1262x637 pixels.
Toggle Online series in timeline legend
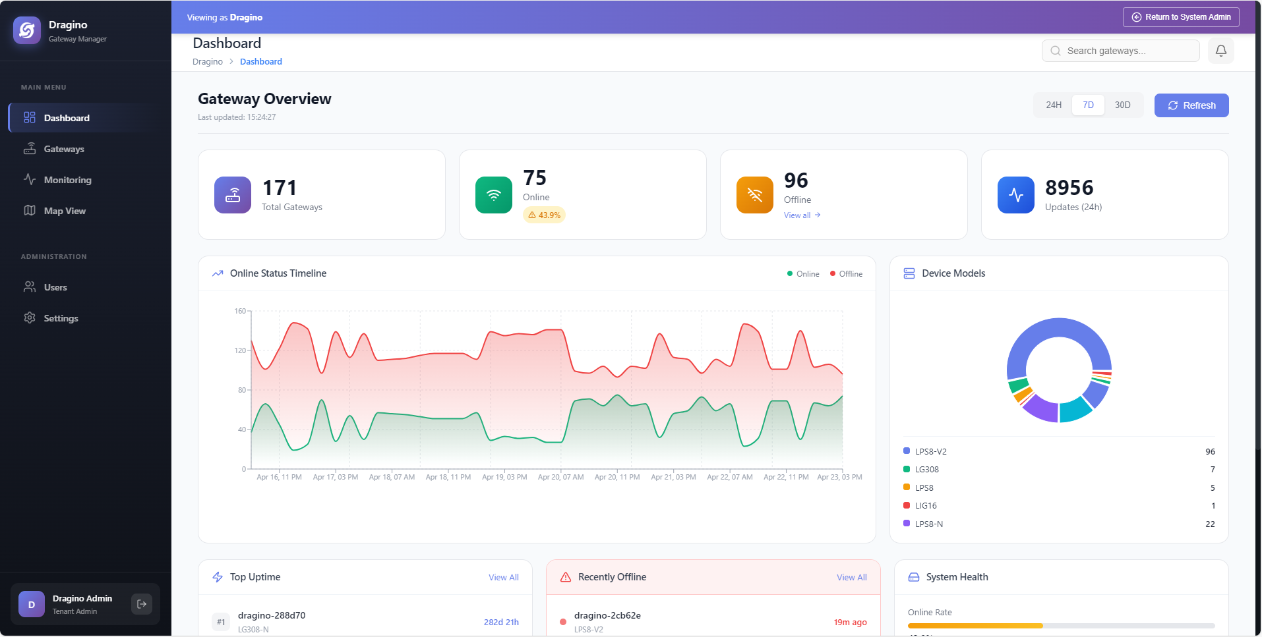click(804, 274)
